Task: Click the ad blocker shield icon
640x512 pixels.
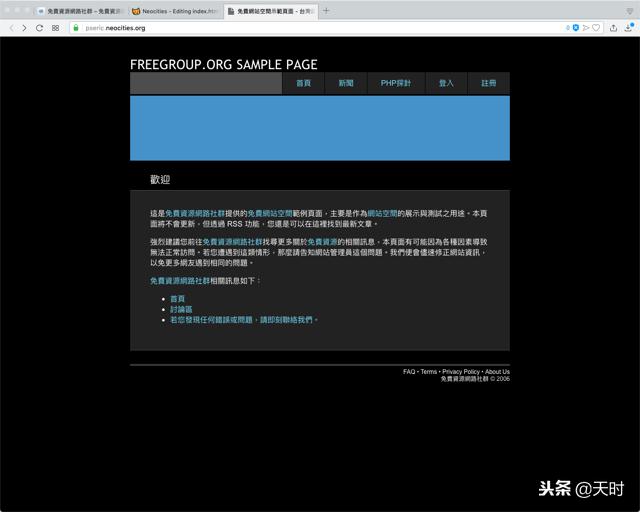Action: tap(576, 28)
